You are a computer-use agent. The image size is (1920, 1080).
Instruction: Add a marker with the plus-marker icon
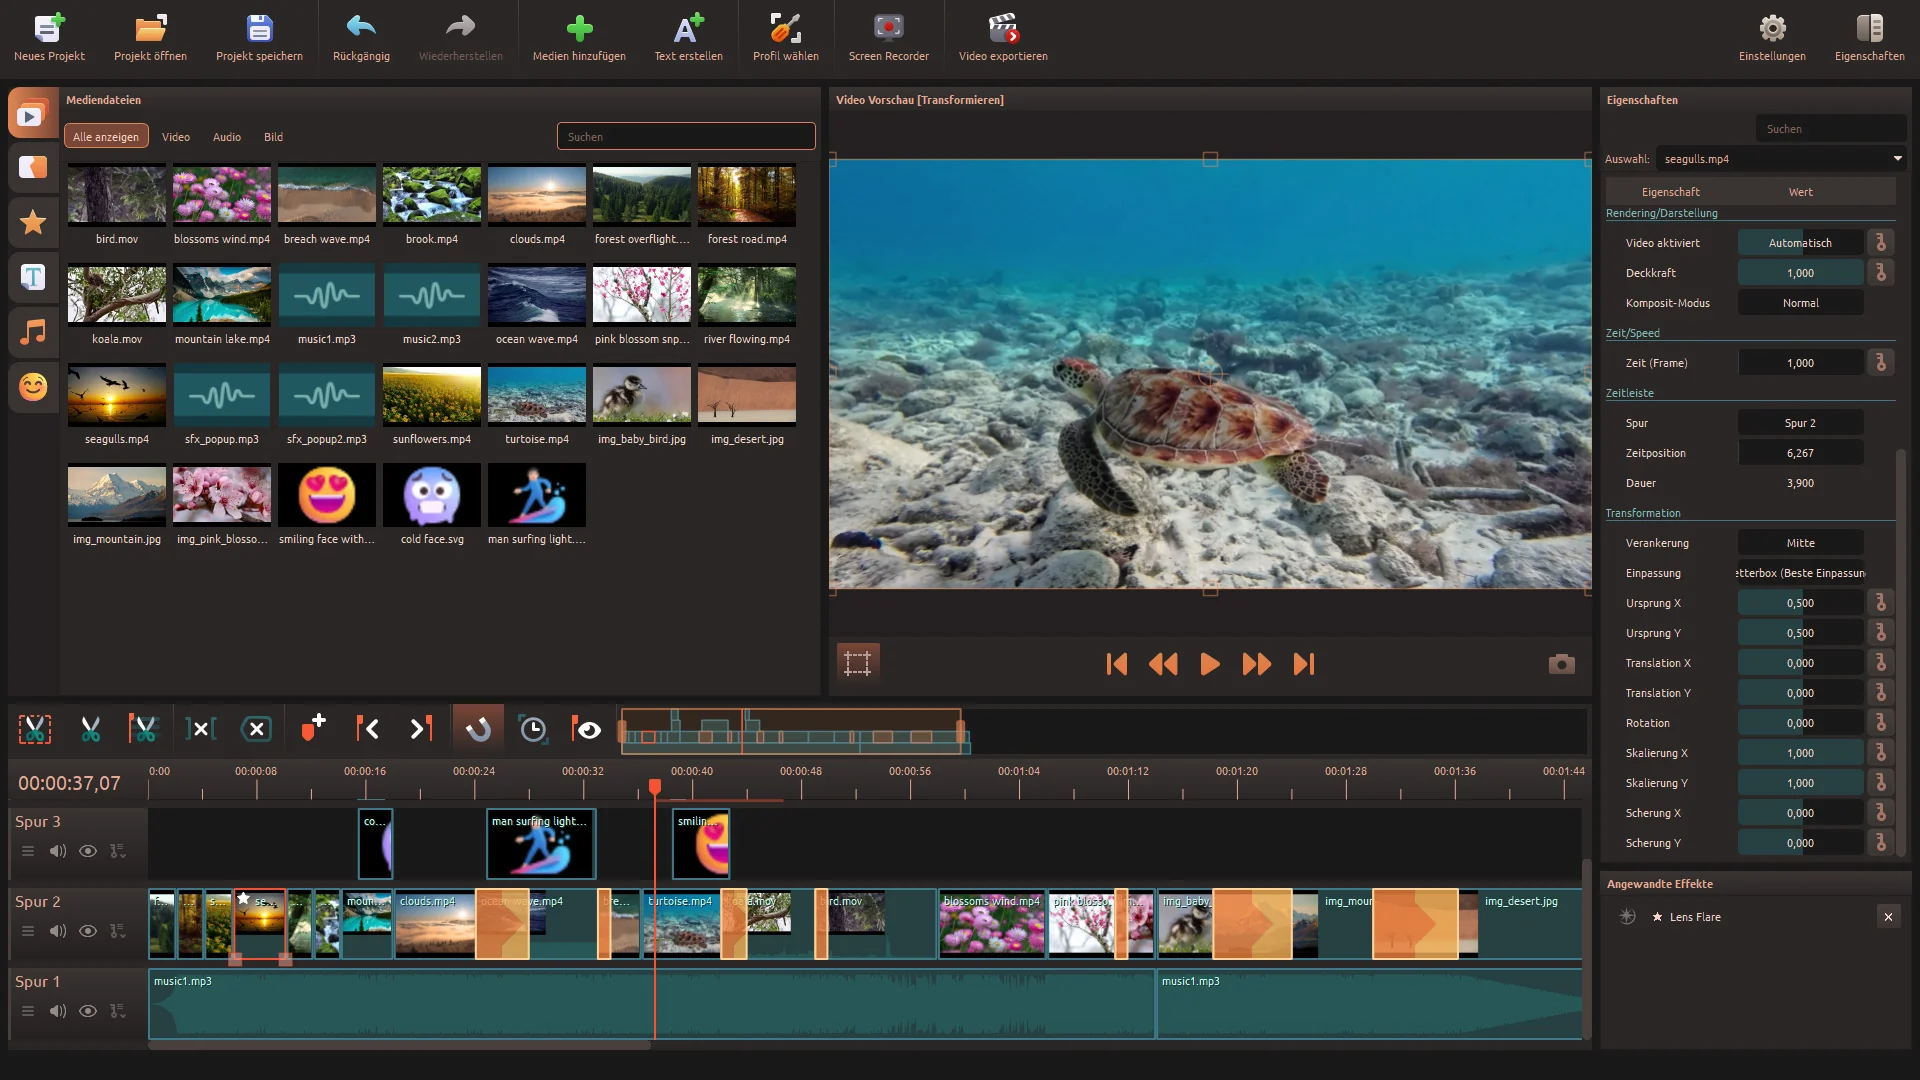(x=313, y=727)
